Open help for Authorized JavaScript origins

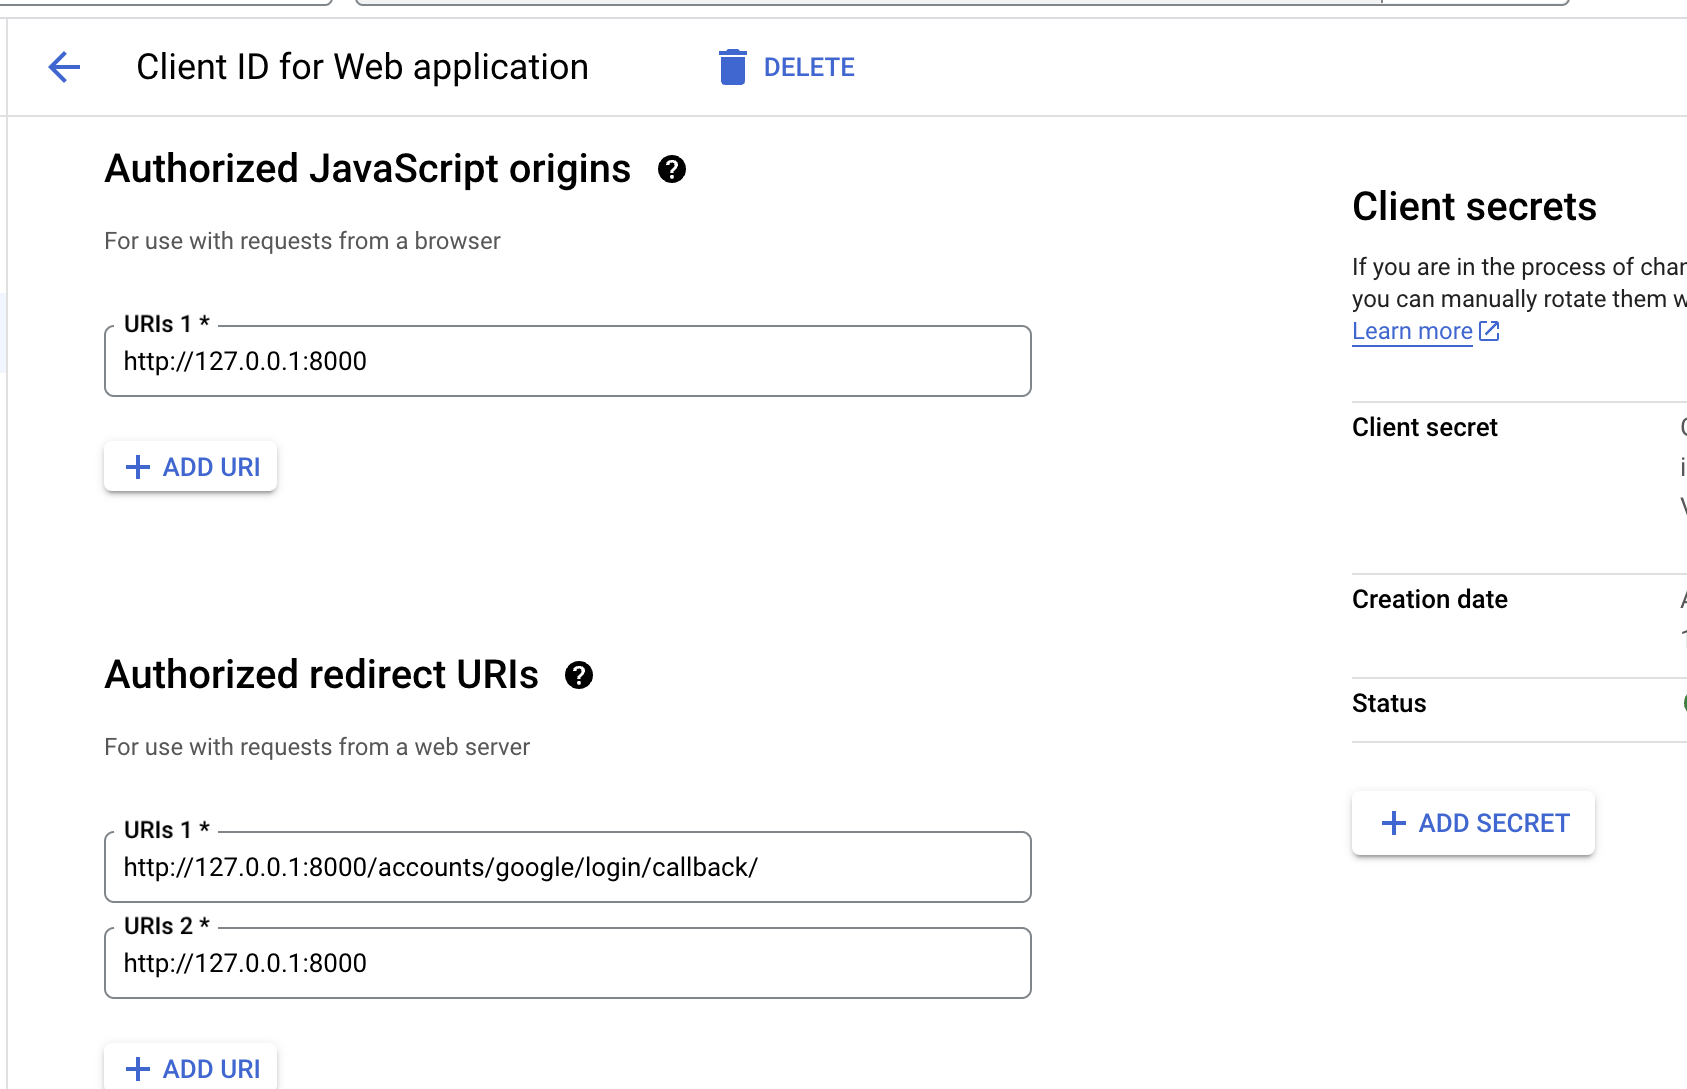tap(672, 170)
